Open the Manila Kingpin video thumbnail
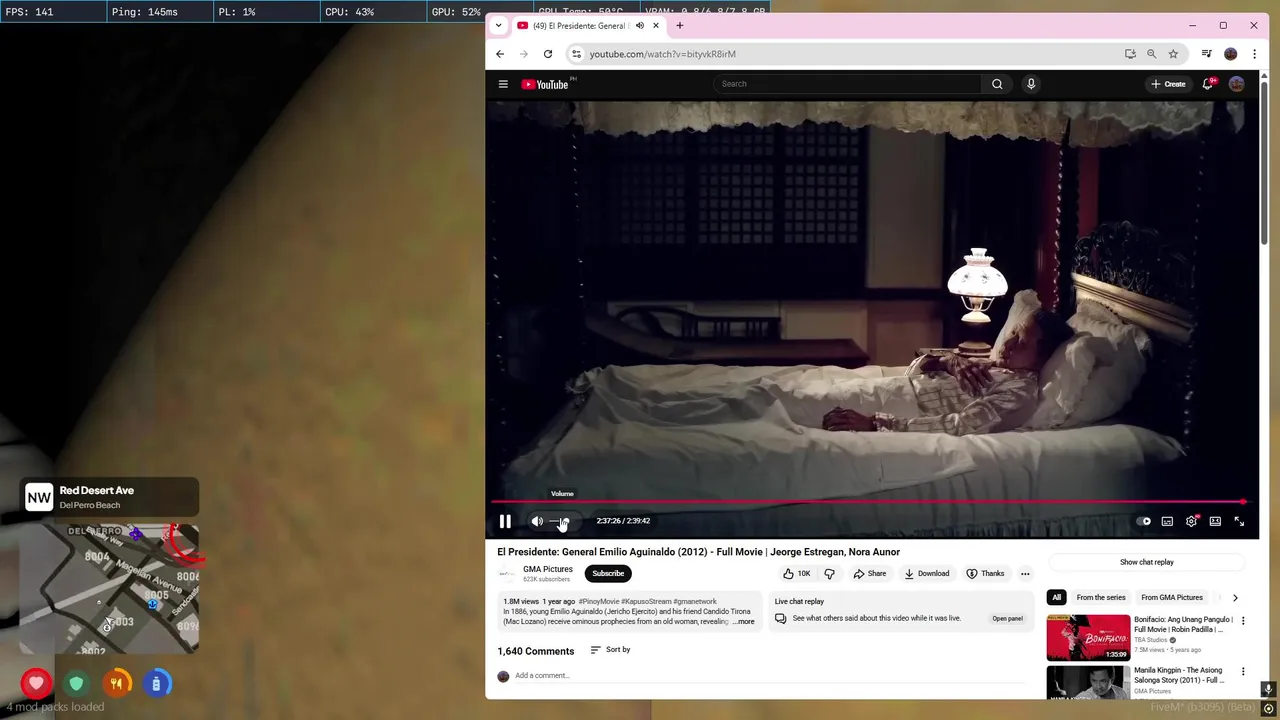Image resolution: width=1280 pixels, height=720 pixels. (1088, 683)
